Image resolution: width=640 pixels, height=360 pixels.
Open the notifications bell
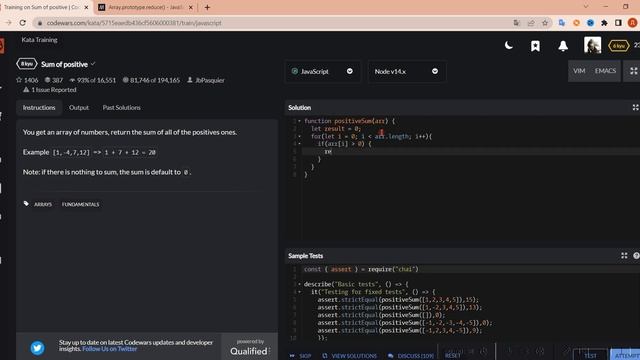[563, 46]
